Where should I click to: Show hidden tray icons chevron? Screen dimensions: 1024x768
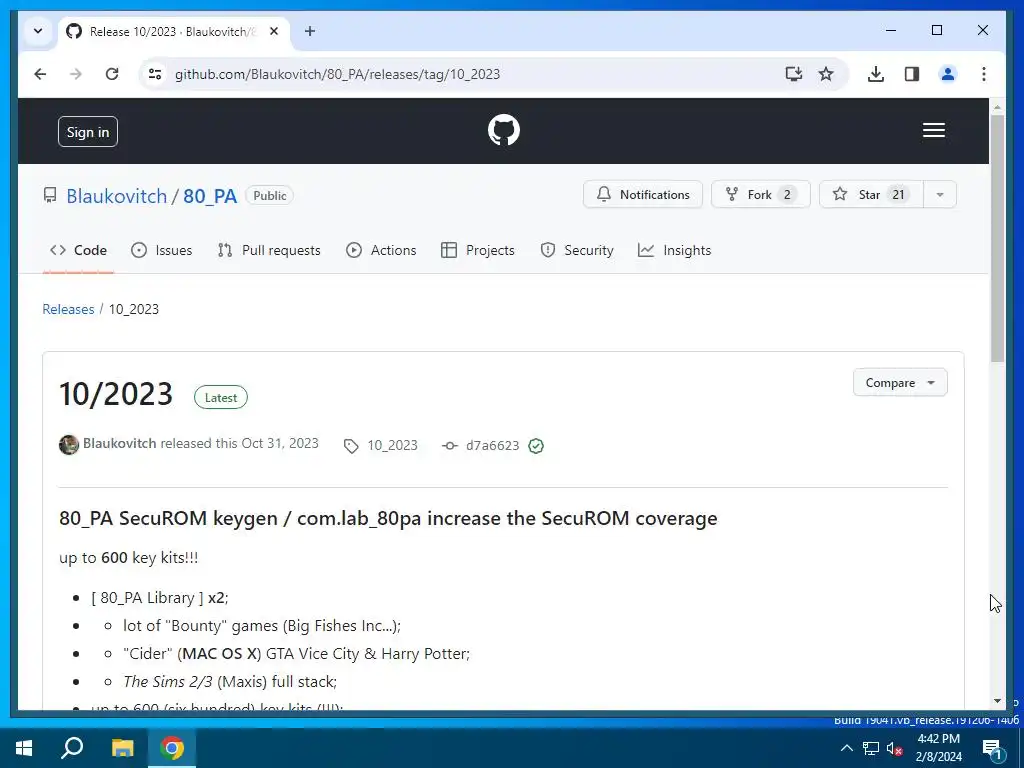click(x=846, y=748)
